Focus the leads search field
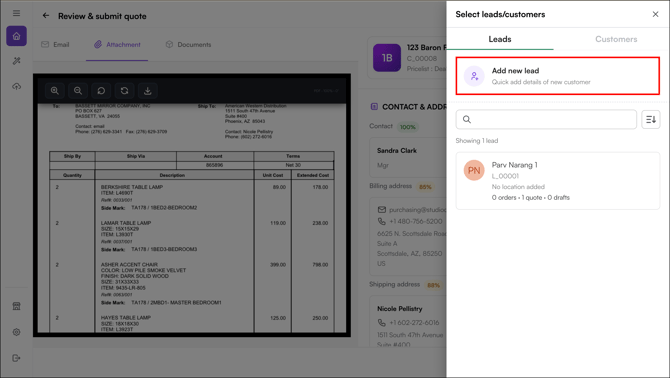Image resolution: width=670 pixels, height=378 pixels. coord(546,120)
